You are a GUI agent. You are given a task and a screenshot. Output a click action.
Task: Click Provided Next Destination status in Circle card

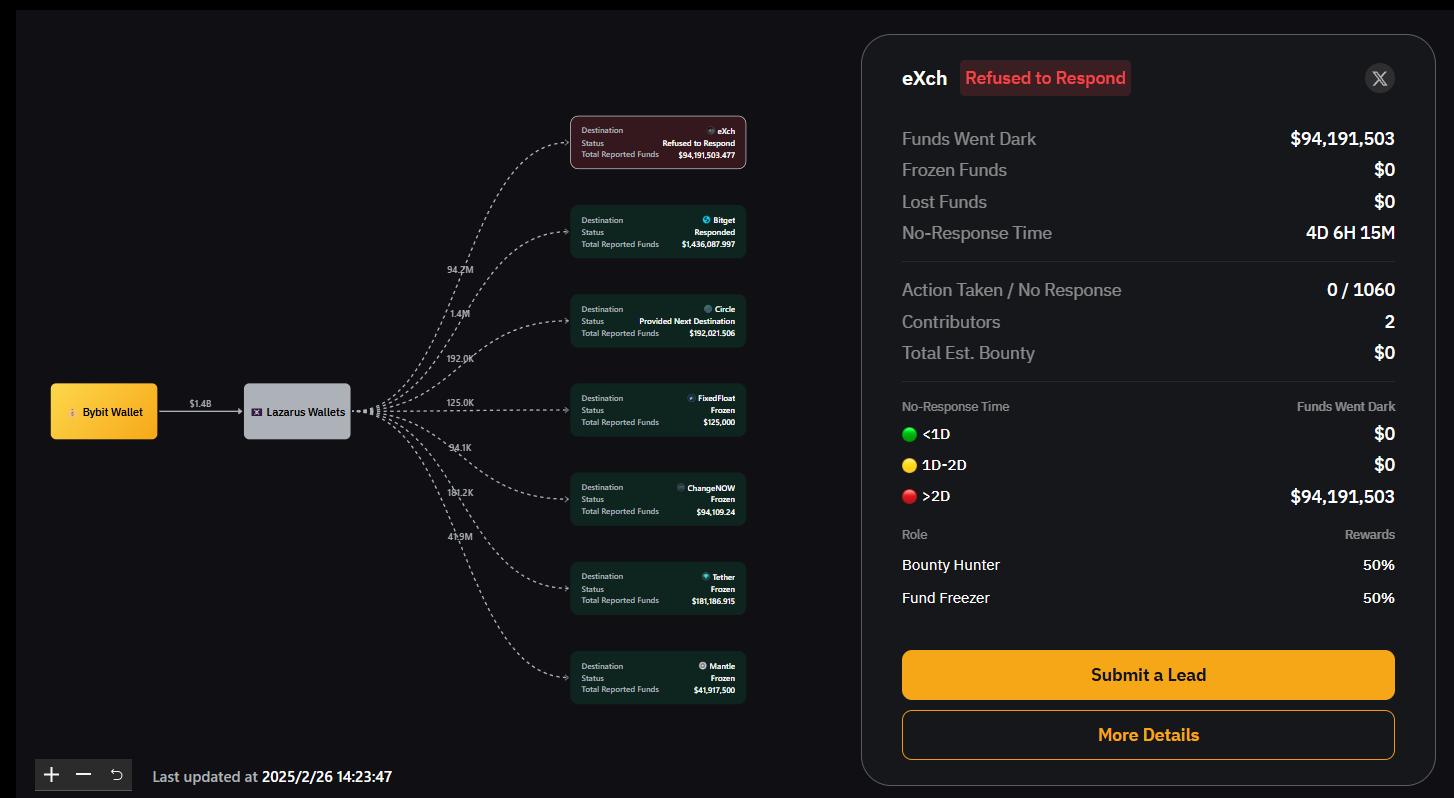coord(687,321)
